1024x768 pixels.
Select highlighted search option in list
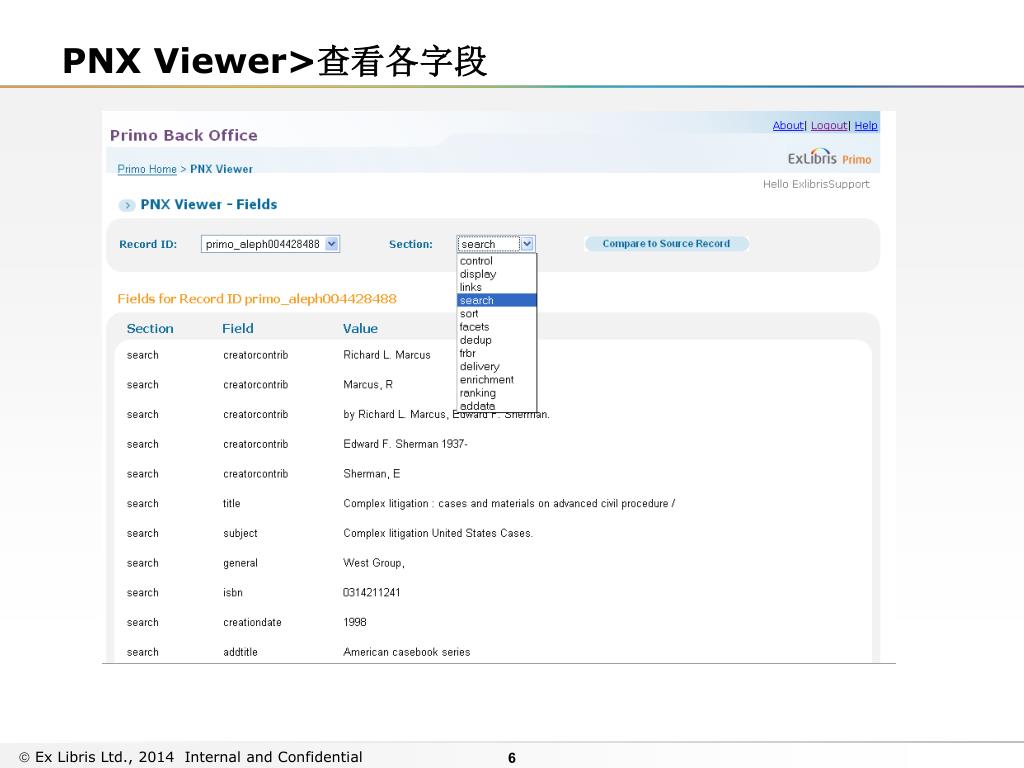click(x=496, y=300)
